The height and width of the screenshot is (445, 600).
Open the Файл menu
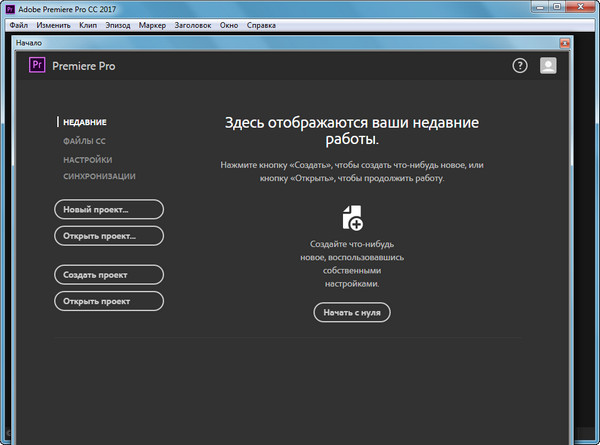(19, 23)
